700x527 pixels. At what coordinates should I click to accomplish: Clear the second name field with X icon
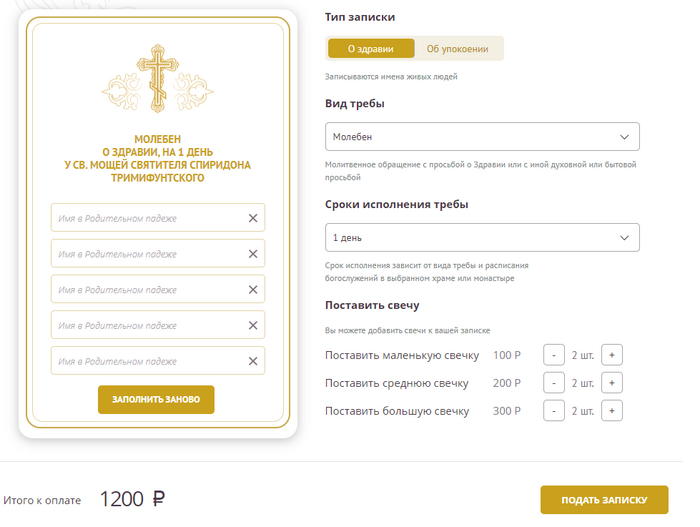(253, 254)
